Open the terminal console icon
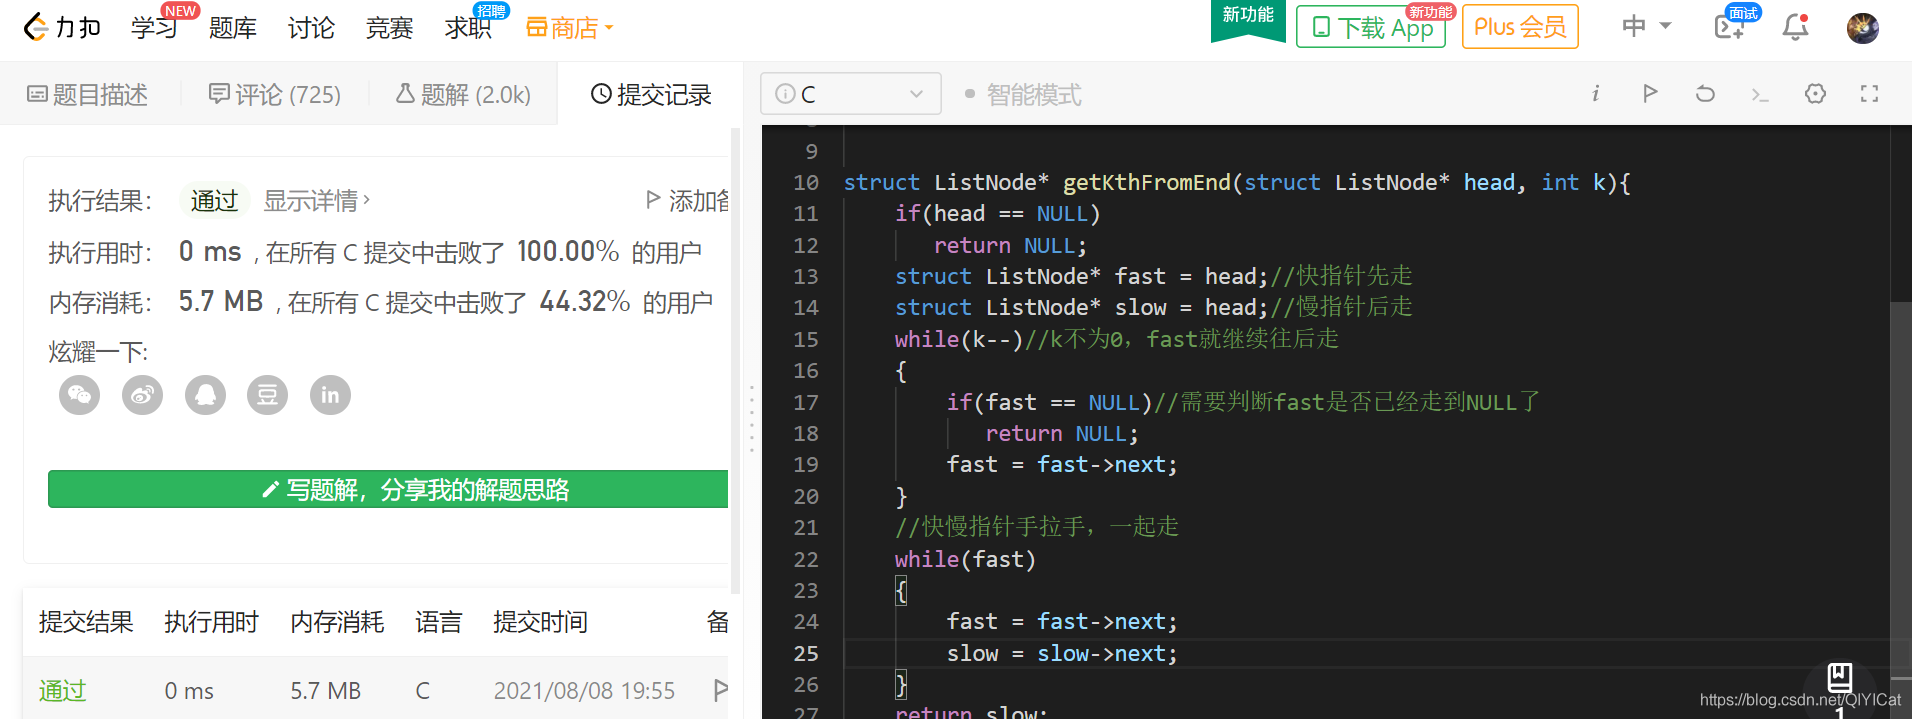The width and height of the screenshot is (1912, 719). click(1760, 95)
